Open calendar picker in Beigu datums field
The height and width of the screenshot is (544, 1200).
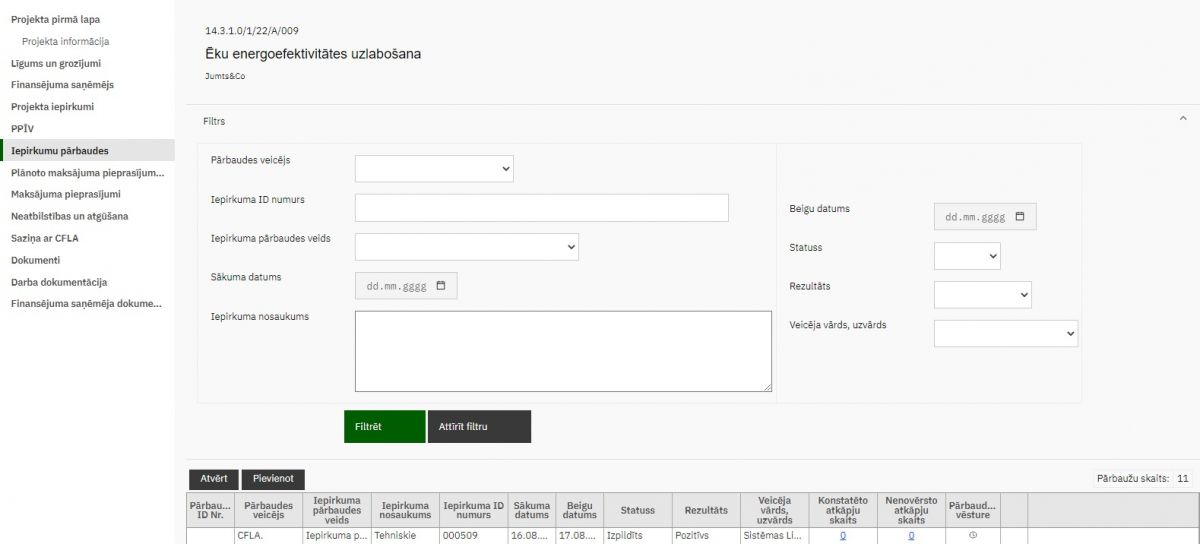[1019, 216]
